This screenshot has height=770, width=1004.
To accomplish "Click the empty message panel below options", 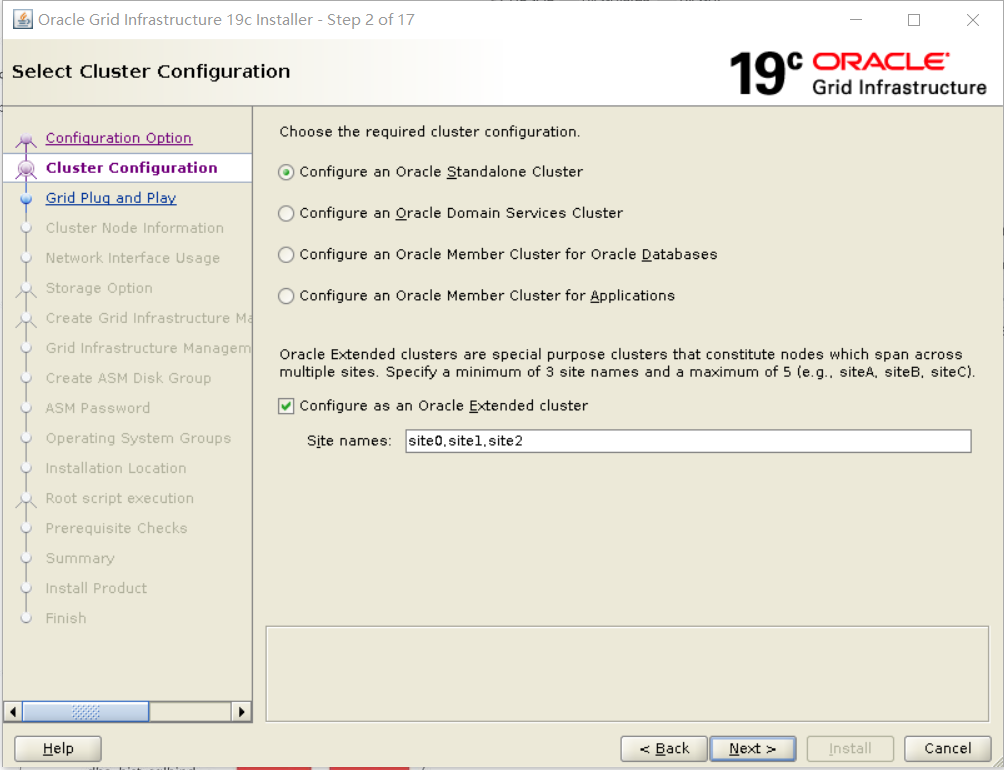I will [x=627, y=674].
